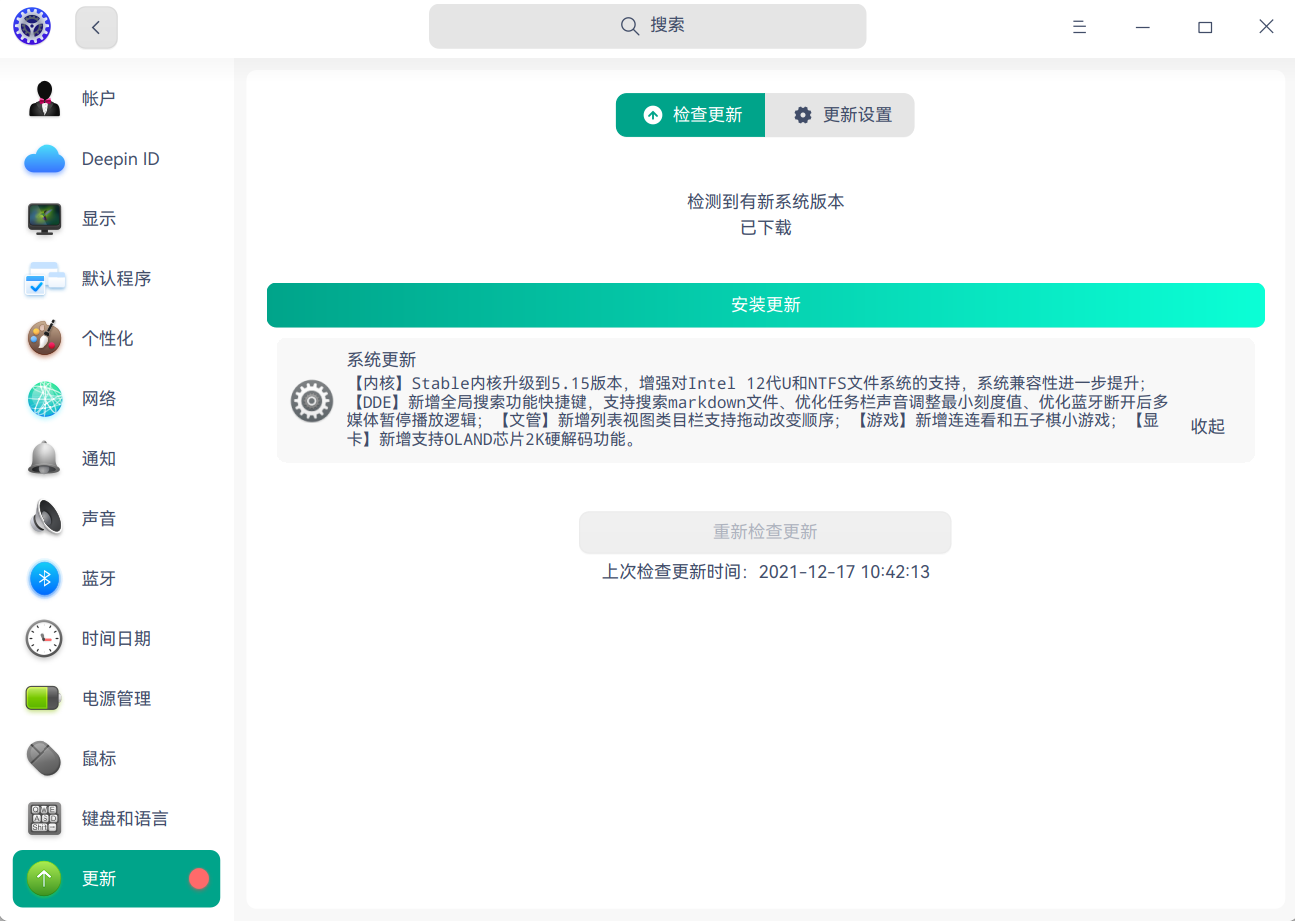The width and height of the screenshot is (1295, 921).
Task: Switch to the 检查更新 tab
Action: pyautogui.click(x=691, y=115)
